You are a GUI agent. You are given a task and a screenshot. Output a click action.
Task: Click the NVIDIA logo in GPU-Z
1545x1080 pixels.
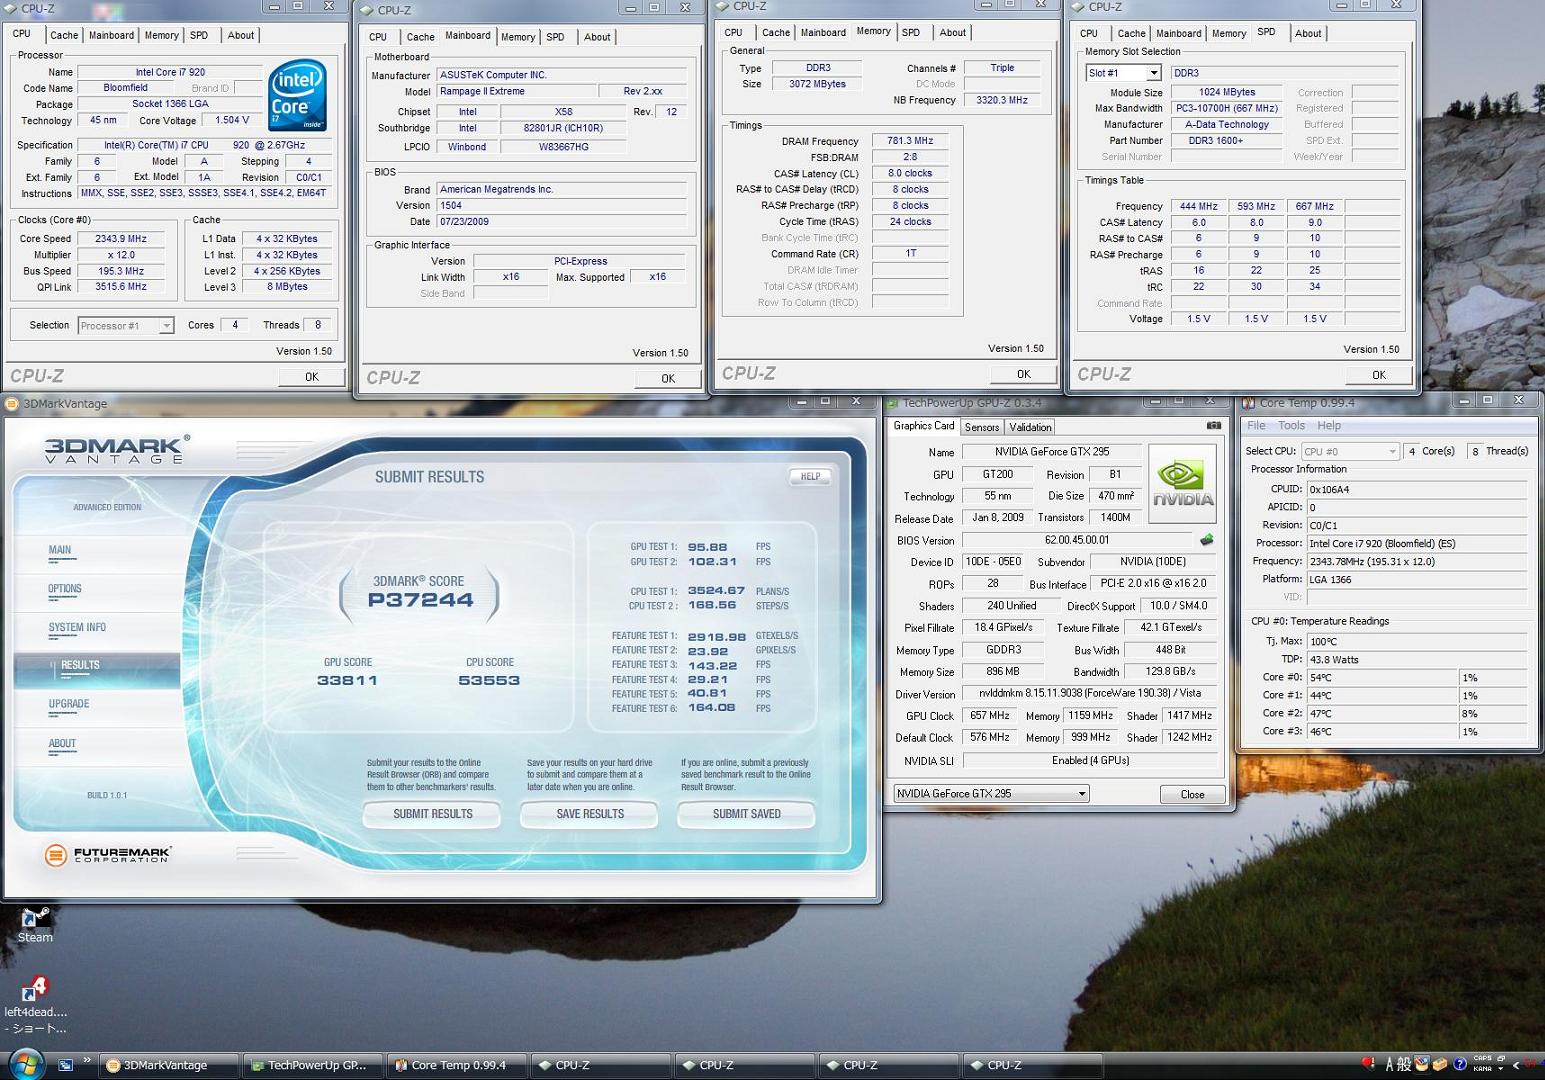[1183, 484]
